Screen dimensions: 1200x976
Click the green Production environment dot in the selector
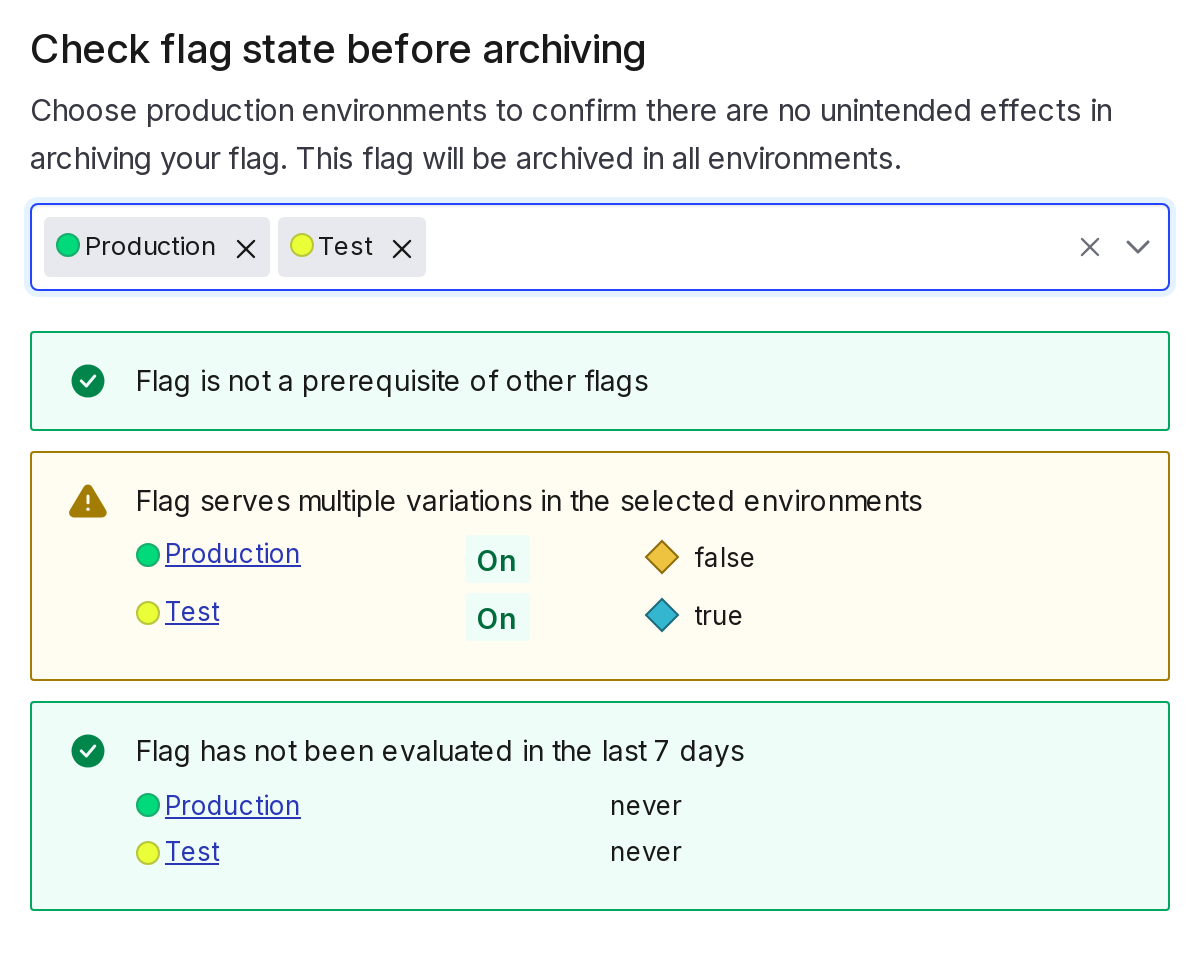point(67,244)
